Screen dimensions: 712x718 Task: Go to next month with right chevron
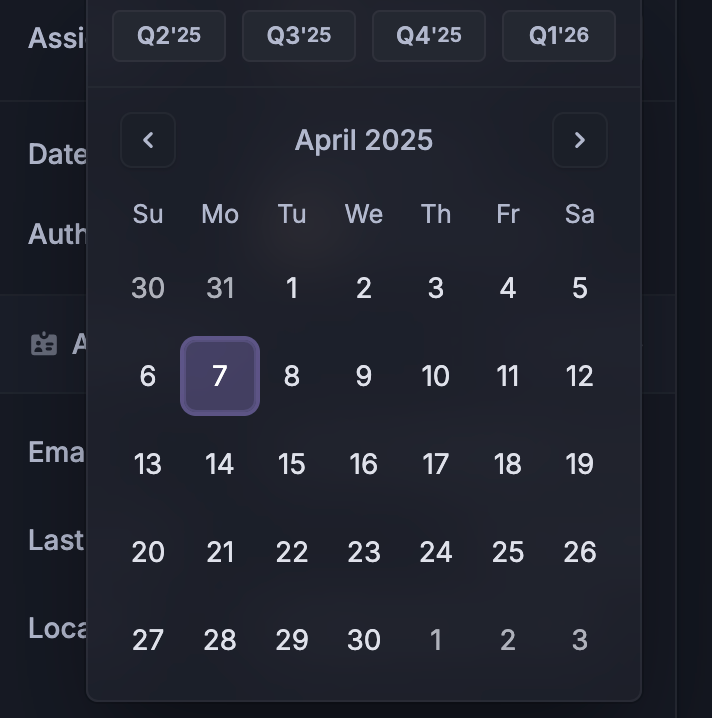(x=580, y=140)
